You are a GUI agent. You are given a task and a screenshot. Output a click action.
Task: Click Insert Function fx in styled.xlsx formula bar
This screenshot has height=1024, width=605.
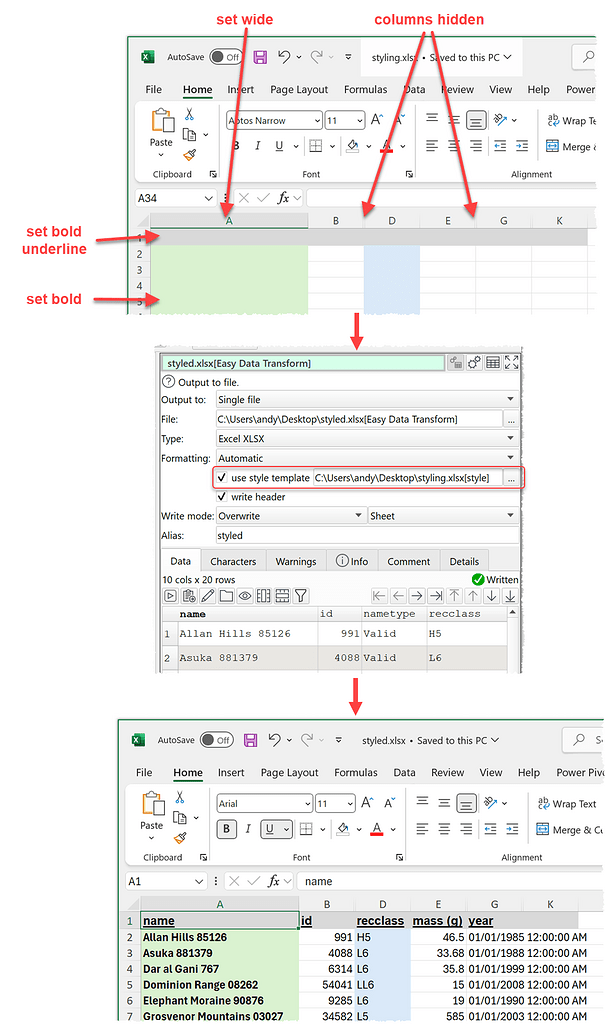[x=274, y=881]
